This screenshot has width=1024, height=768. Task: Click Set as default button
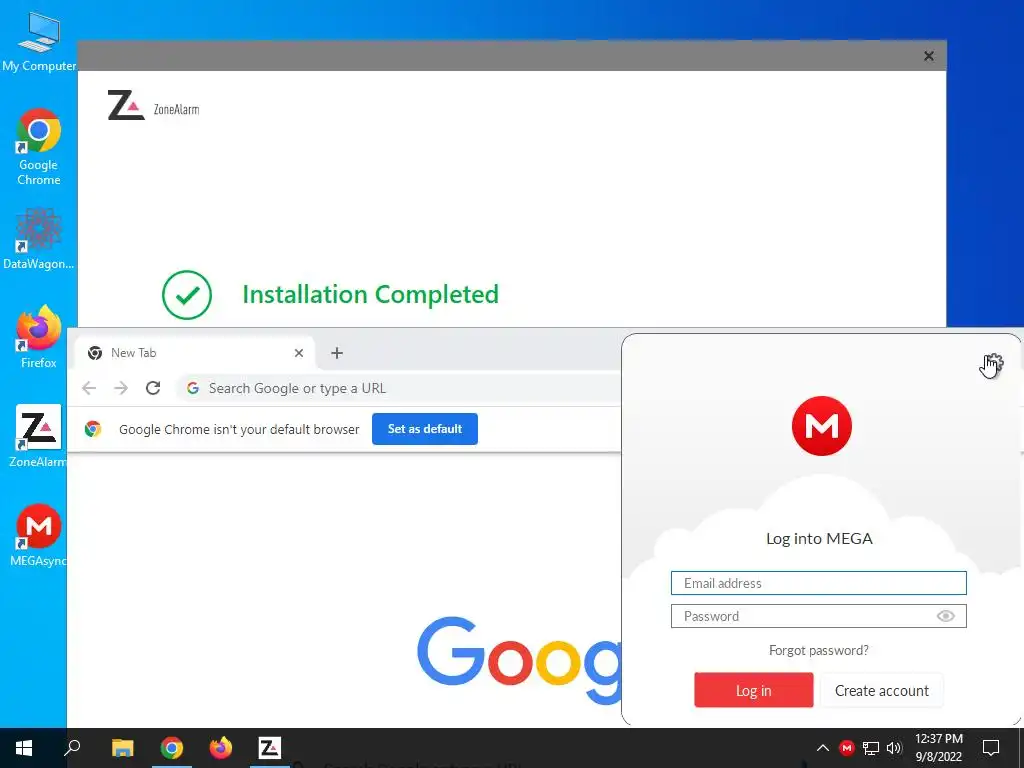(424, 429)
